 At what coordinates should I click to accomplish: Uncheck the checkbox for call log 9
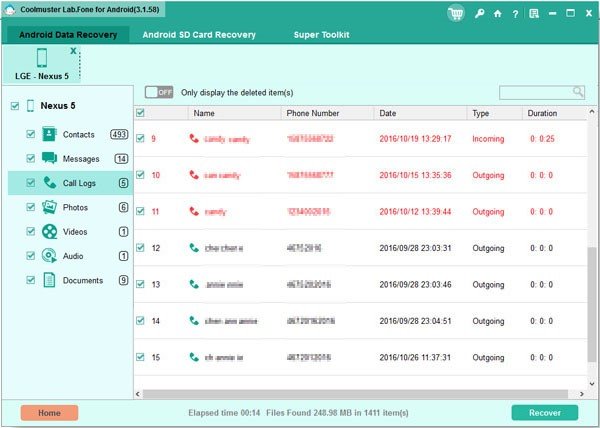pos(140,138)
